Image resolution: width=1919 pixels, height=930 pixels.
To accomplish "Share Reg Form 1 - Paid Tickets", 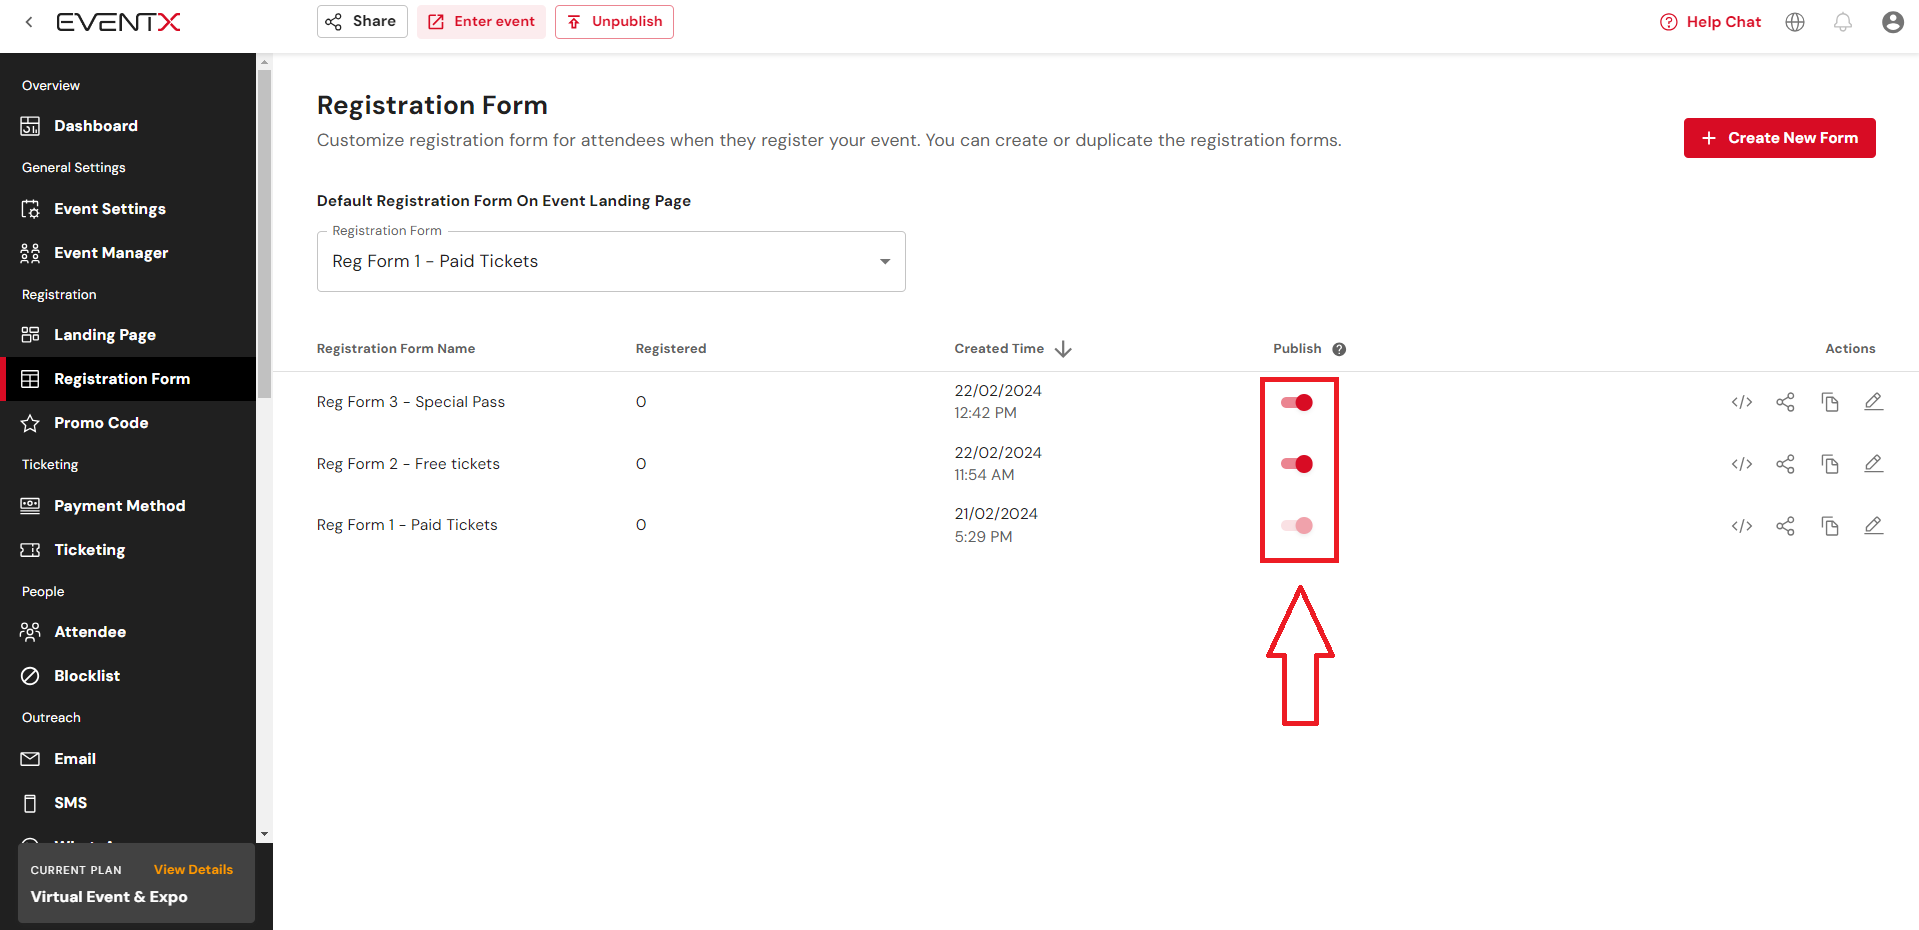I will [1786, 526].
